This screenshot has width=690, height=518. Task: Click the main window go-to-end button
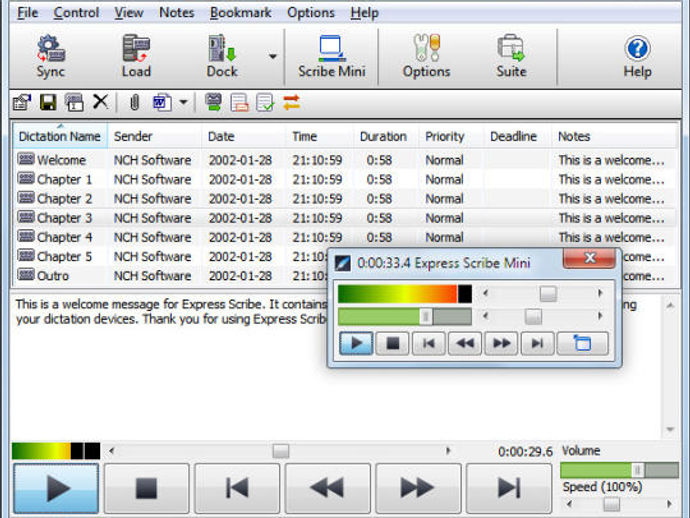pyautogui.click(x=509, y=488)
